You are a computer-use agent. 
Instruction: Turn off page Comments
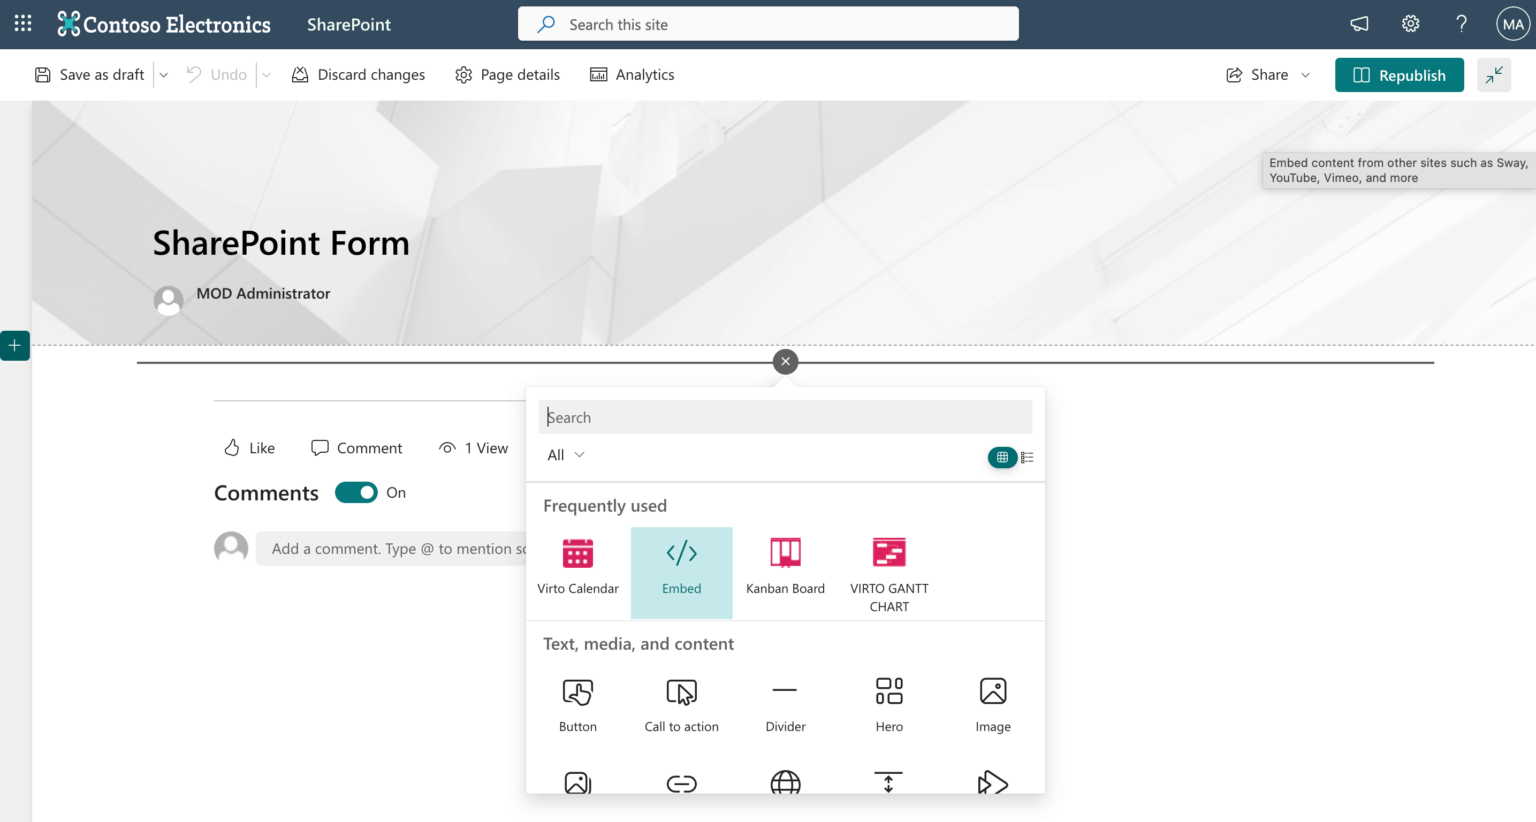pyautogui.click(x=356, y=492)
